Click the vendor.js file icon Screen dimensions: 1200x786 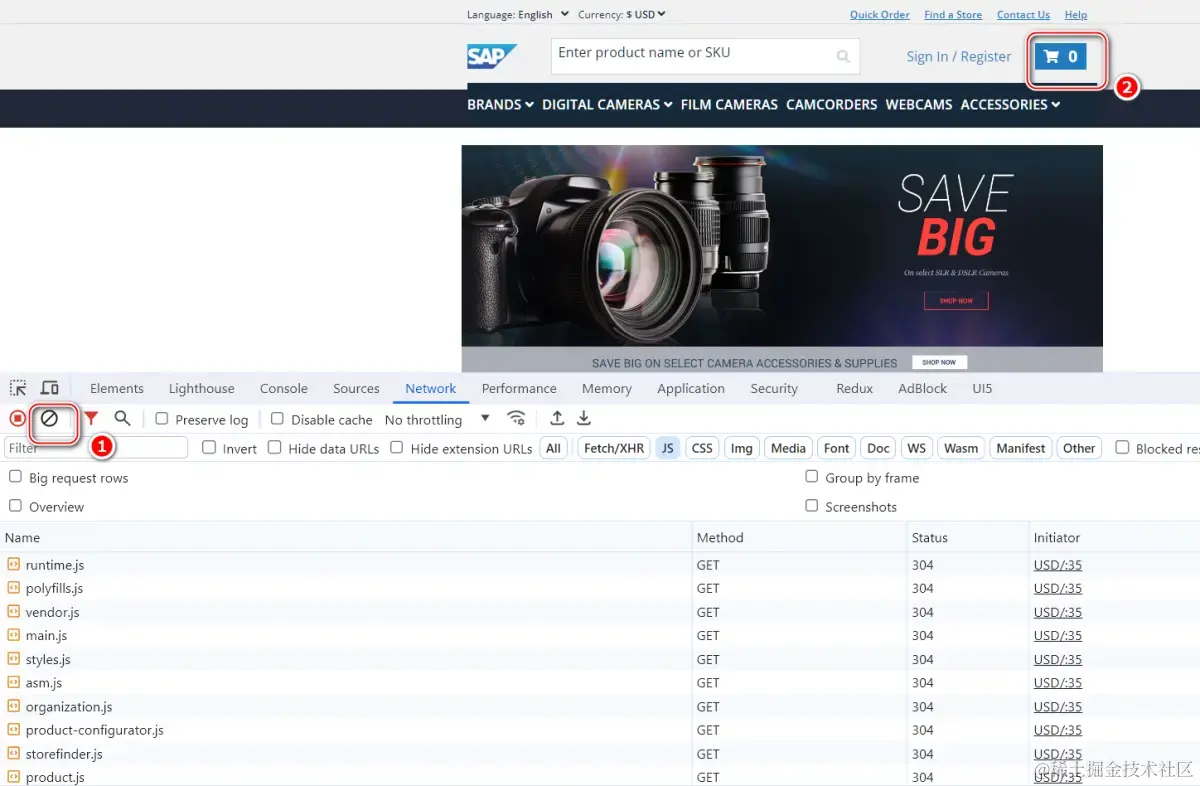[13, 612]
